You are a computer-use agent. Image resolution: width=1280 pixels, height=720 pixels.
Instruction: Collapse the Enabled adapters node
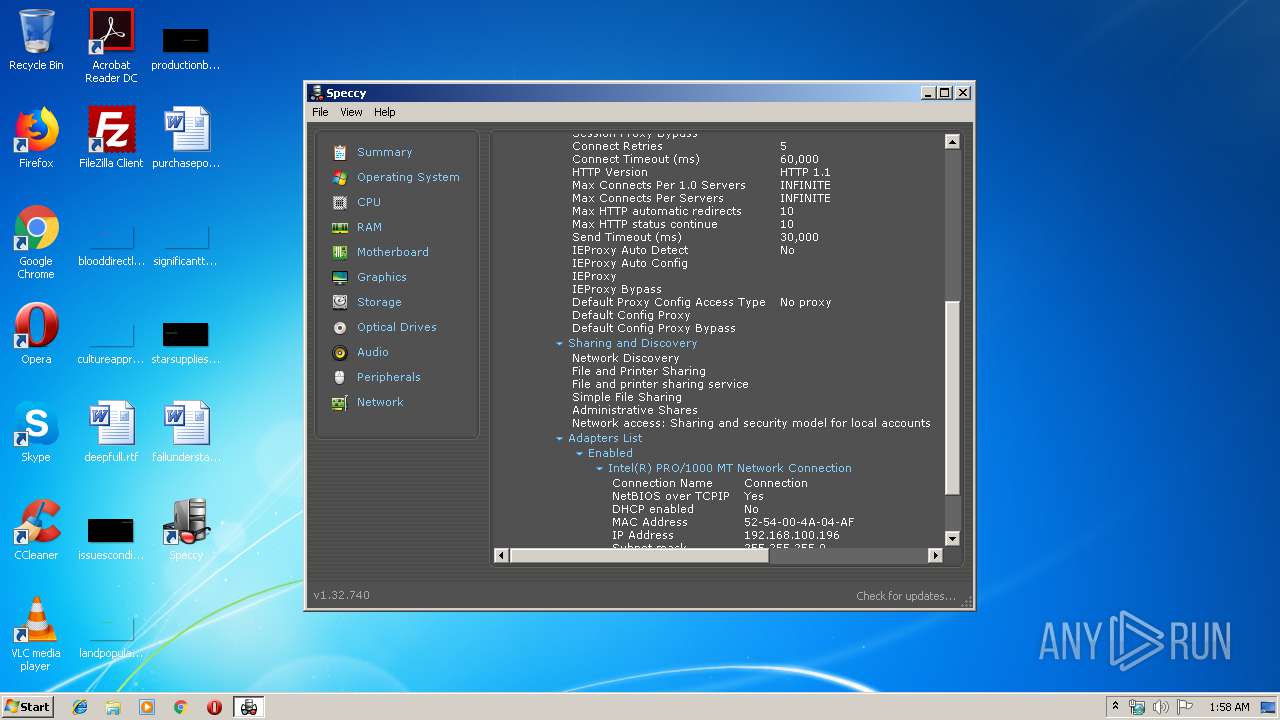point(580,454)
